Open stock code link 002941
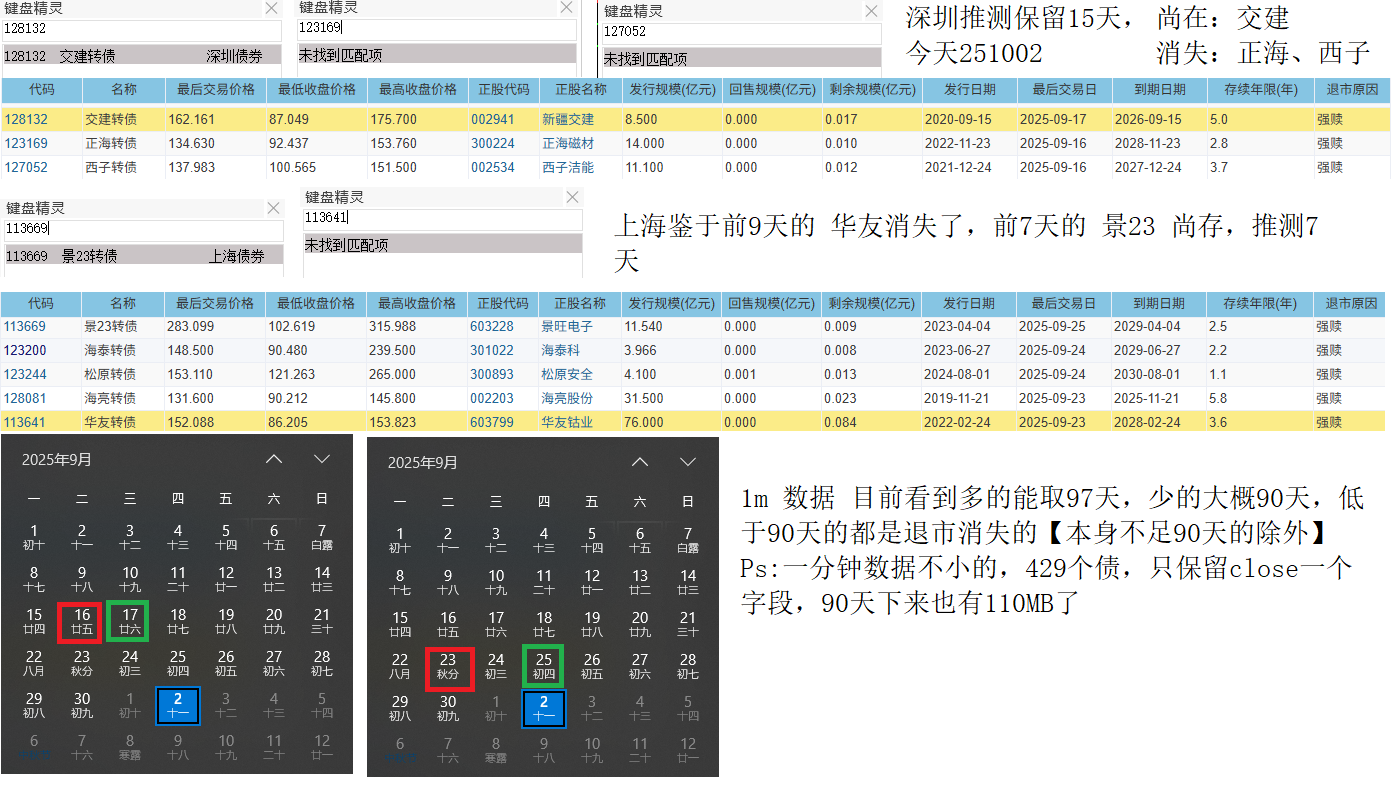The image size is (1396, 794). [486, 120]
